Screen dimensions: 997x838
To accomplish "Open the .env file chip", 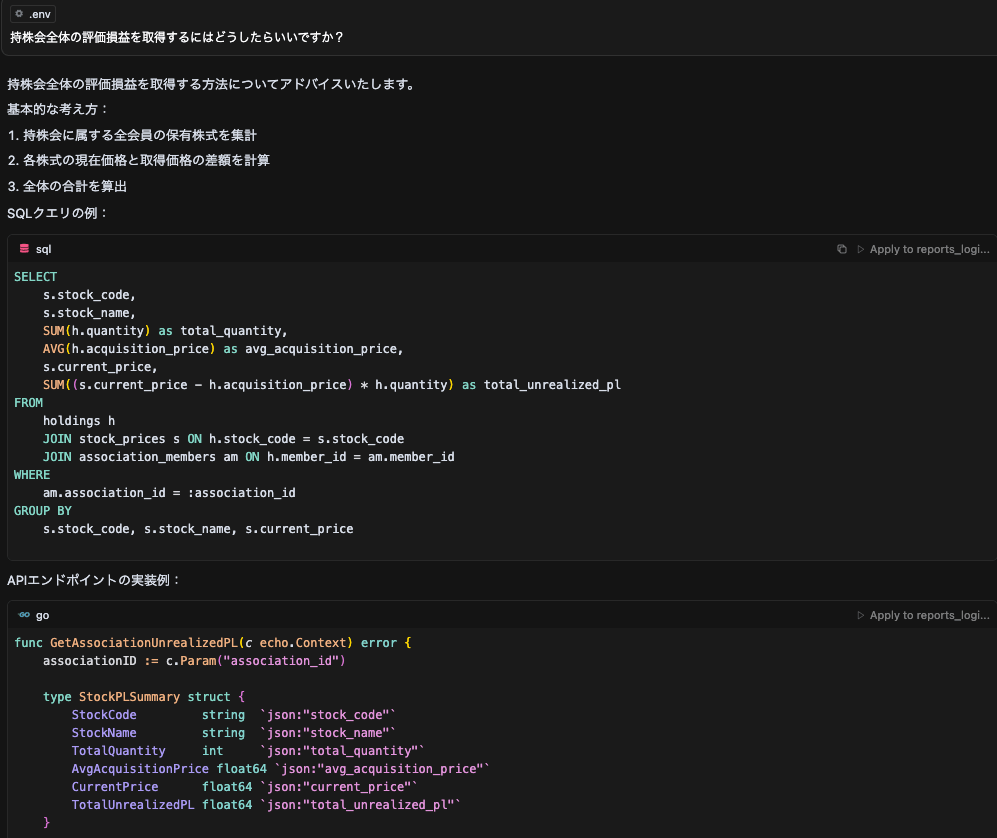I will [x=33, y=14].
